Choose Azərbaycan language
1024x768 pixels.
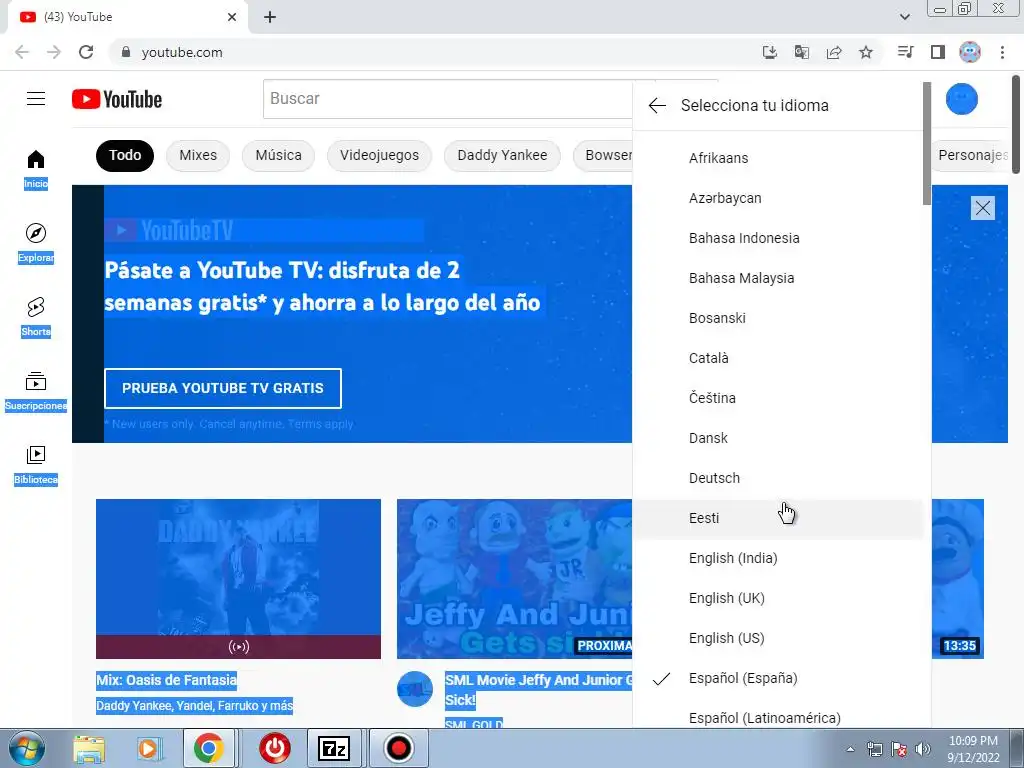pos(778,198)
